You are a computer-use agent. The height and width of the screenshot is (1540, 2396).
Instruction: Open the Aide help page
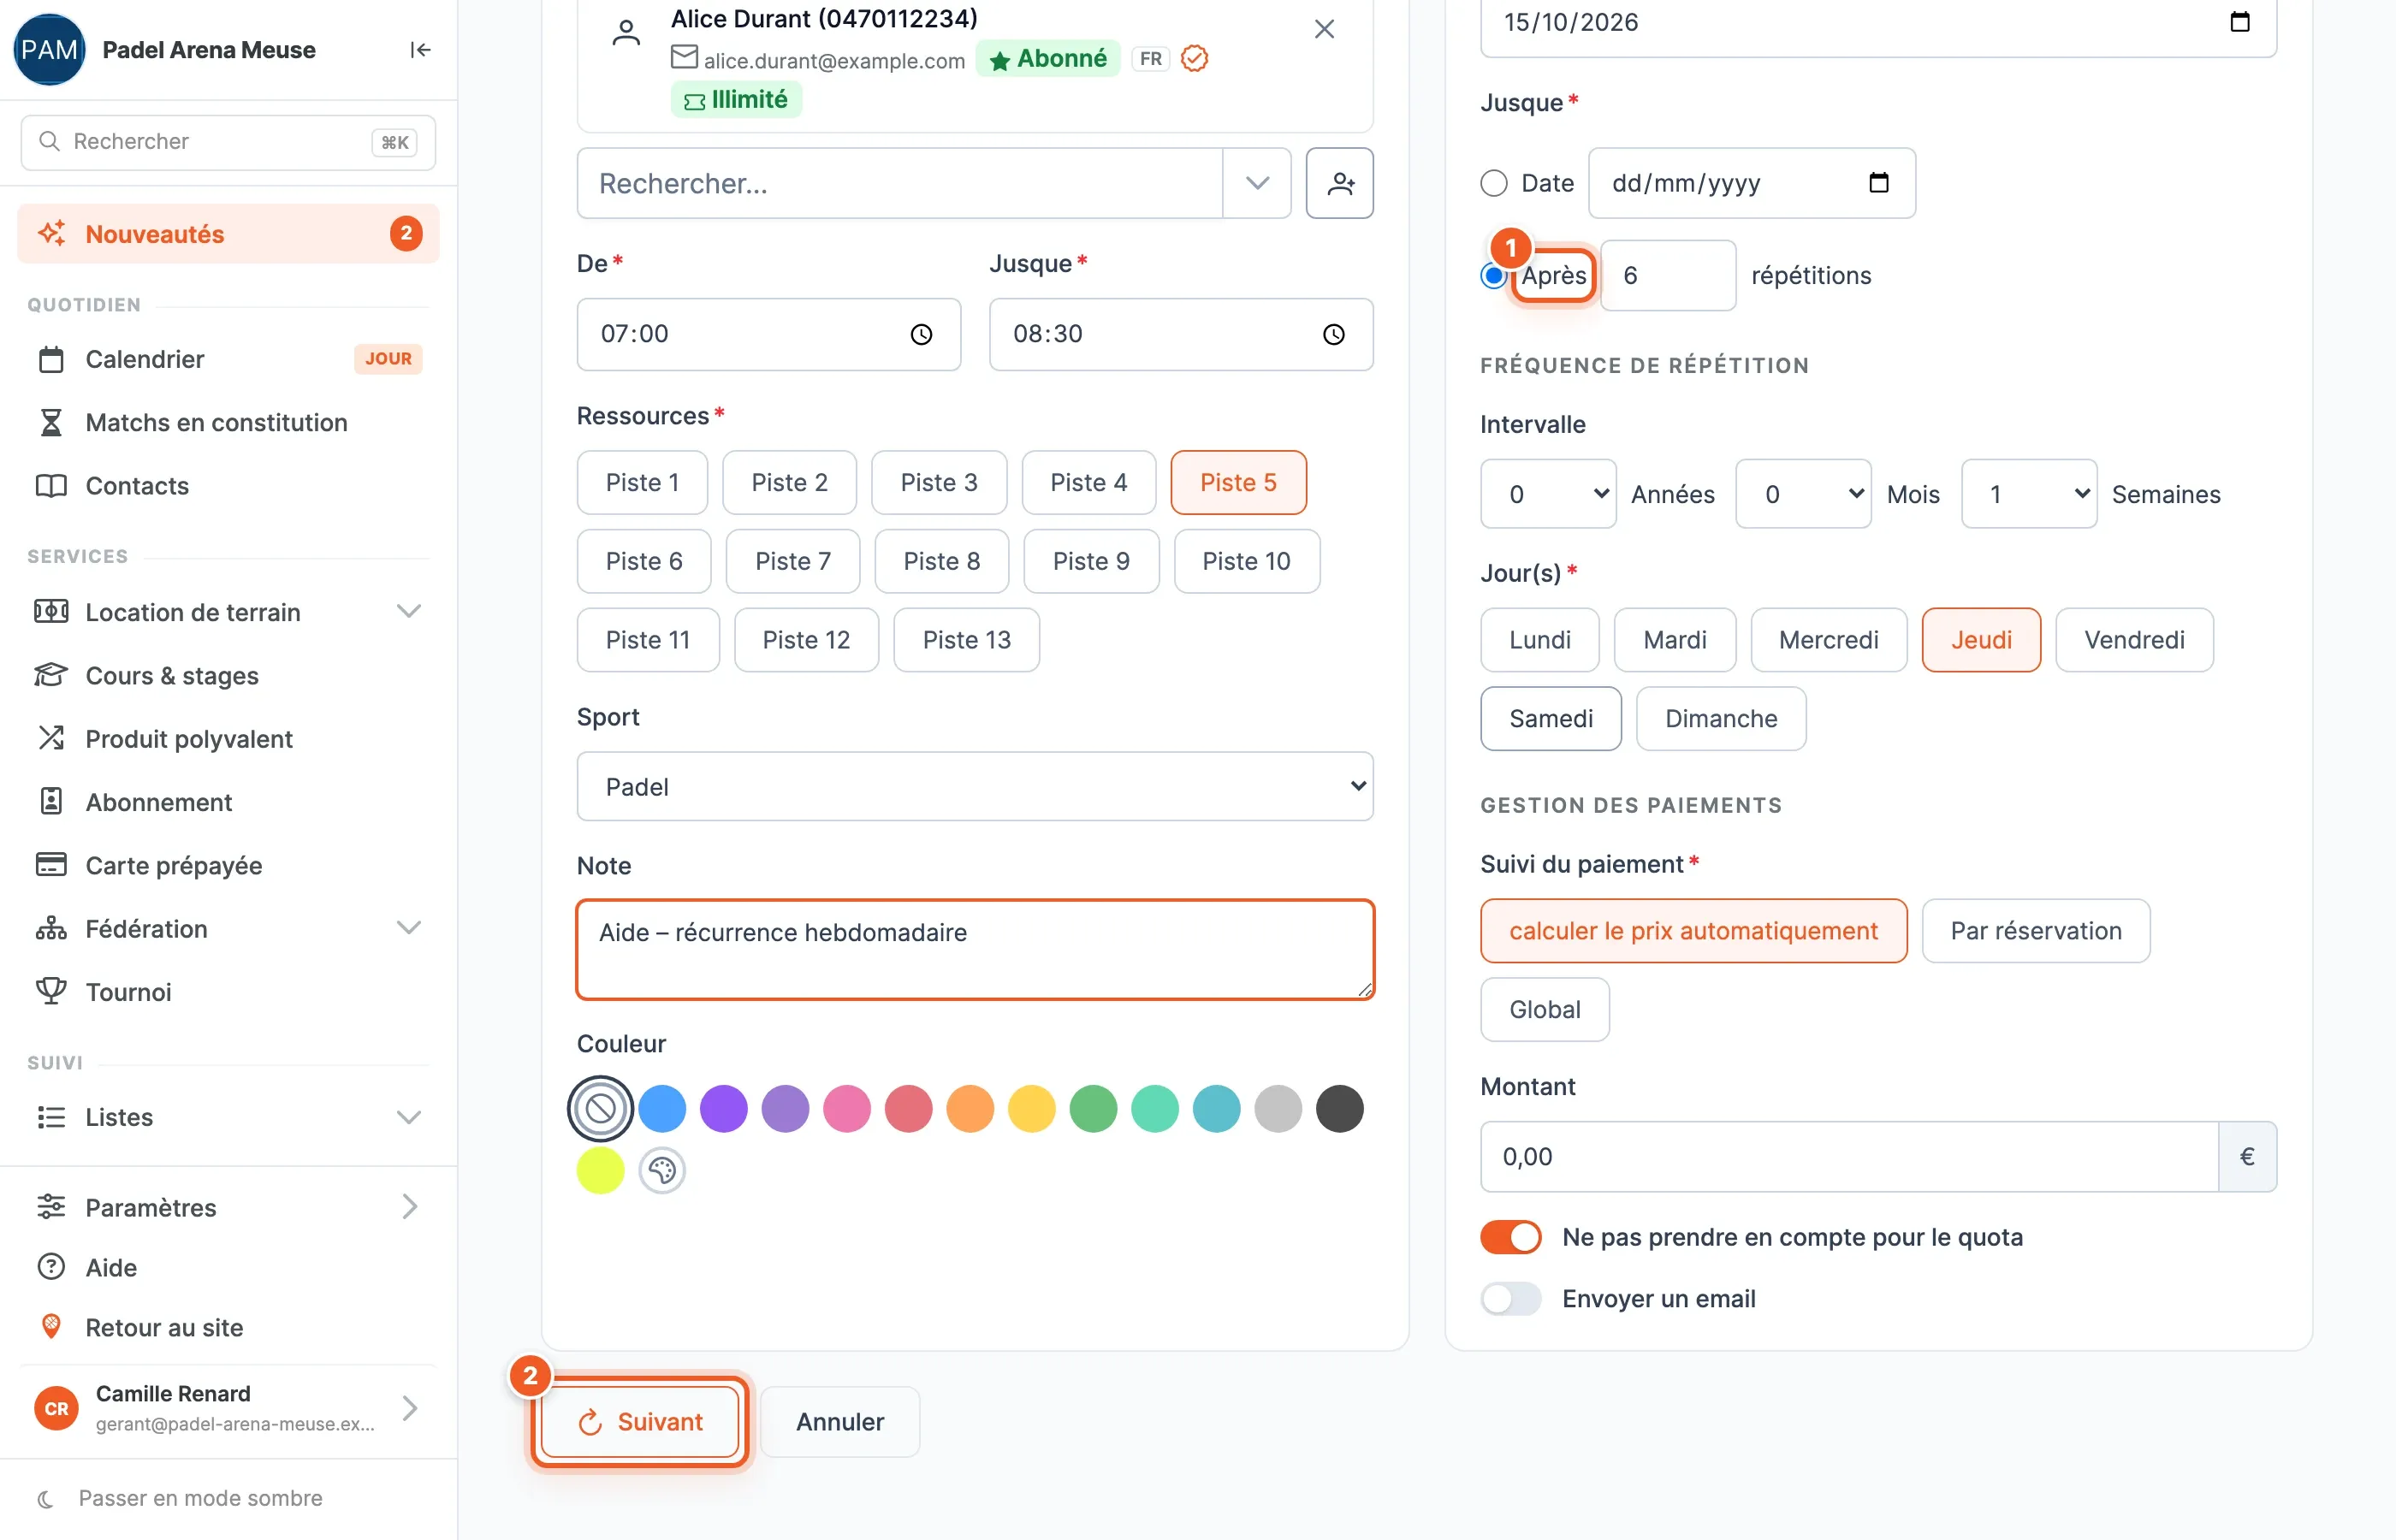tap(229, 1267)
